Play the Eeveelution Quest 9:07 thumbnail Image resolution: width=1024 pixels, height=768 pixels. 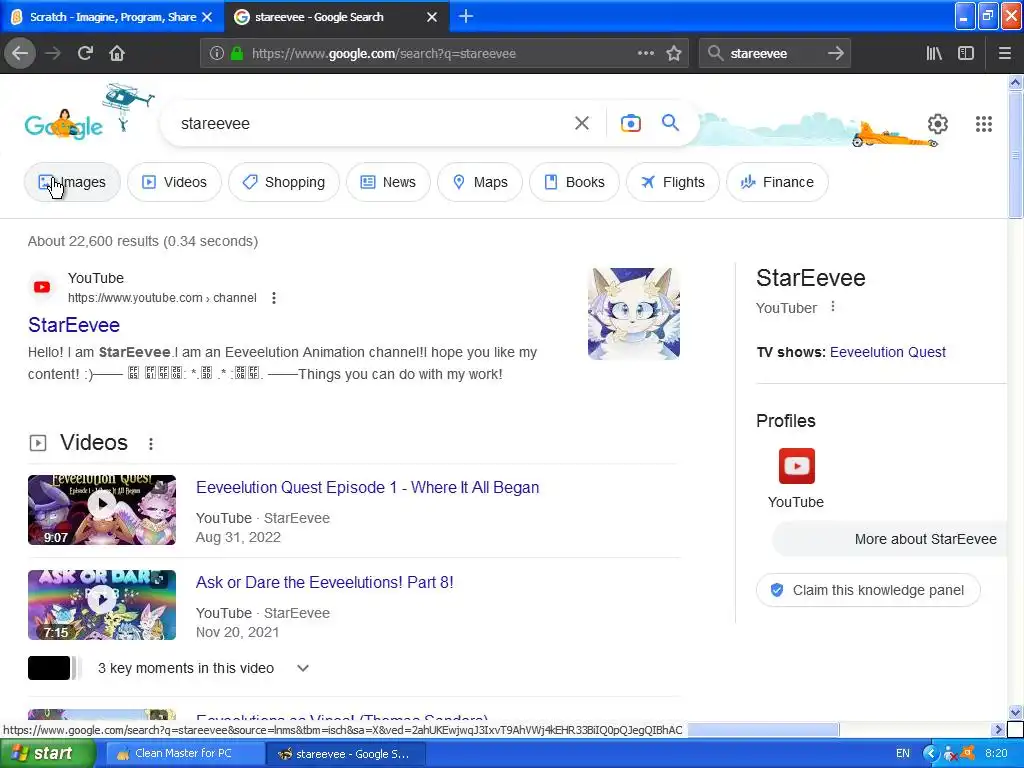(x=102, y=510)
